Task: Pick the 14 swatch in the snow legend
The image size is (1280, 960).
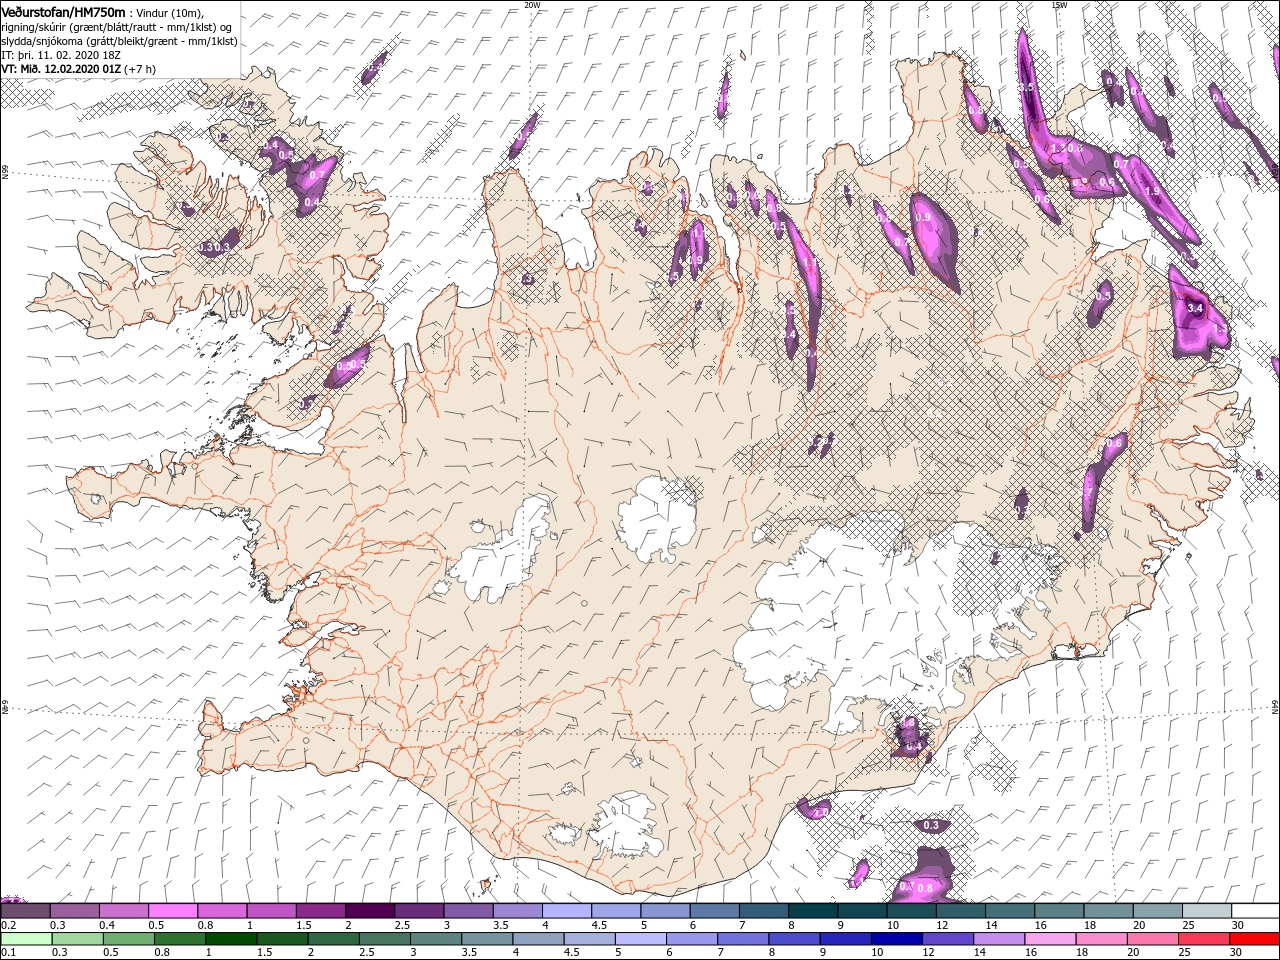Action: point(1009,910)
